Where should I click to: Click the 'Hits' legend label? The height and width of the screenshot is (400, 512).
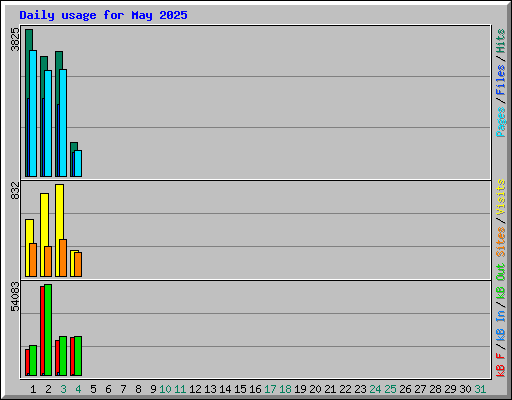[x=501, y=41]
